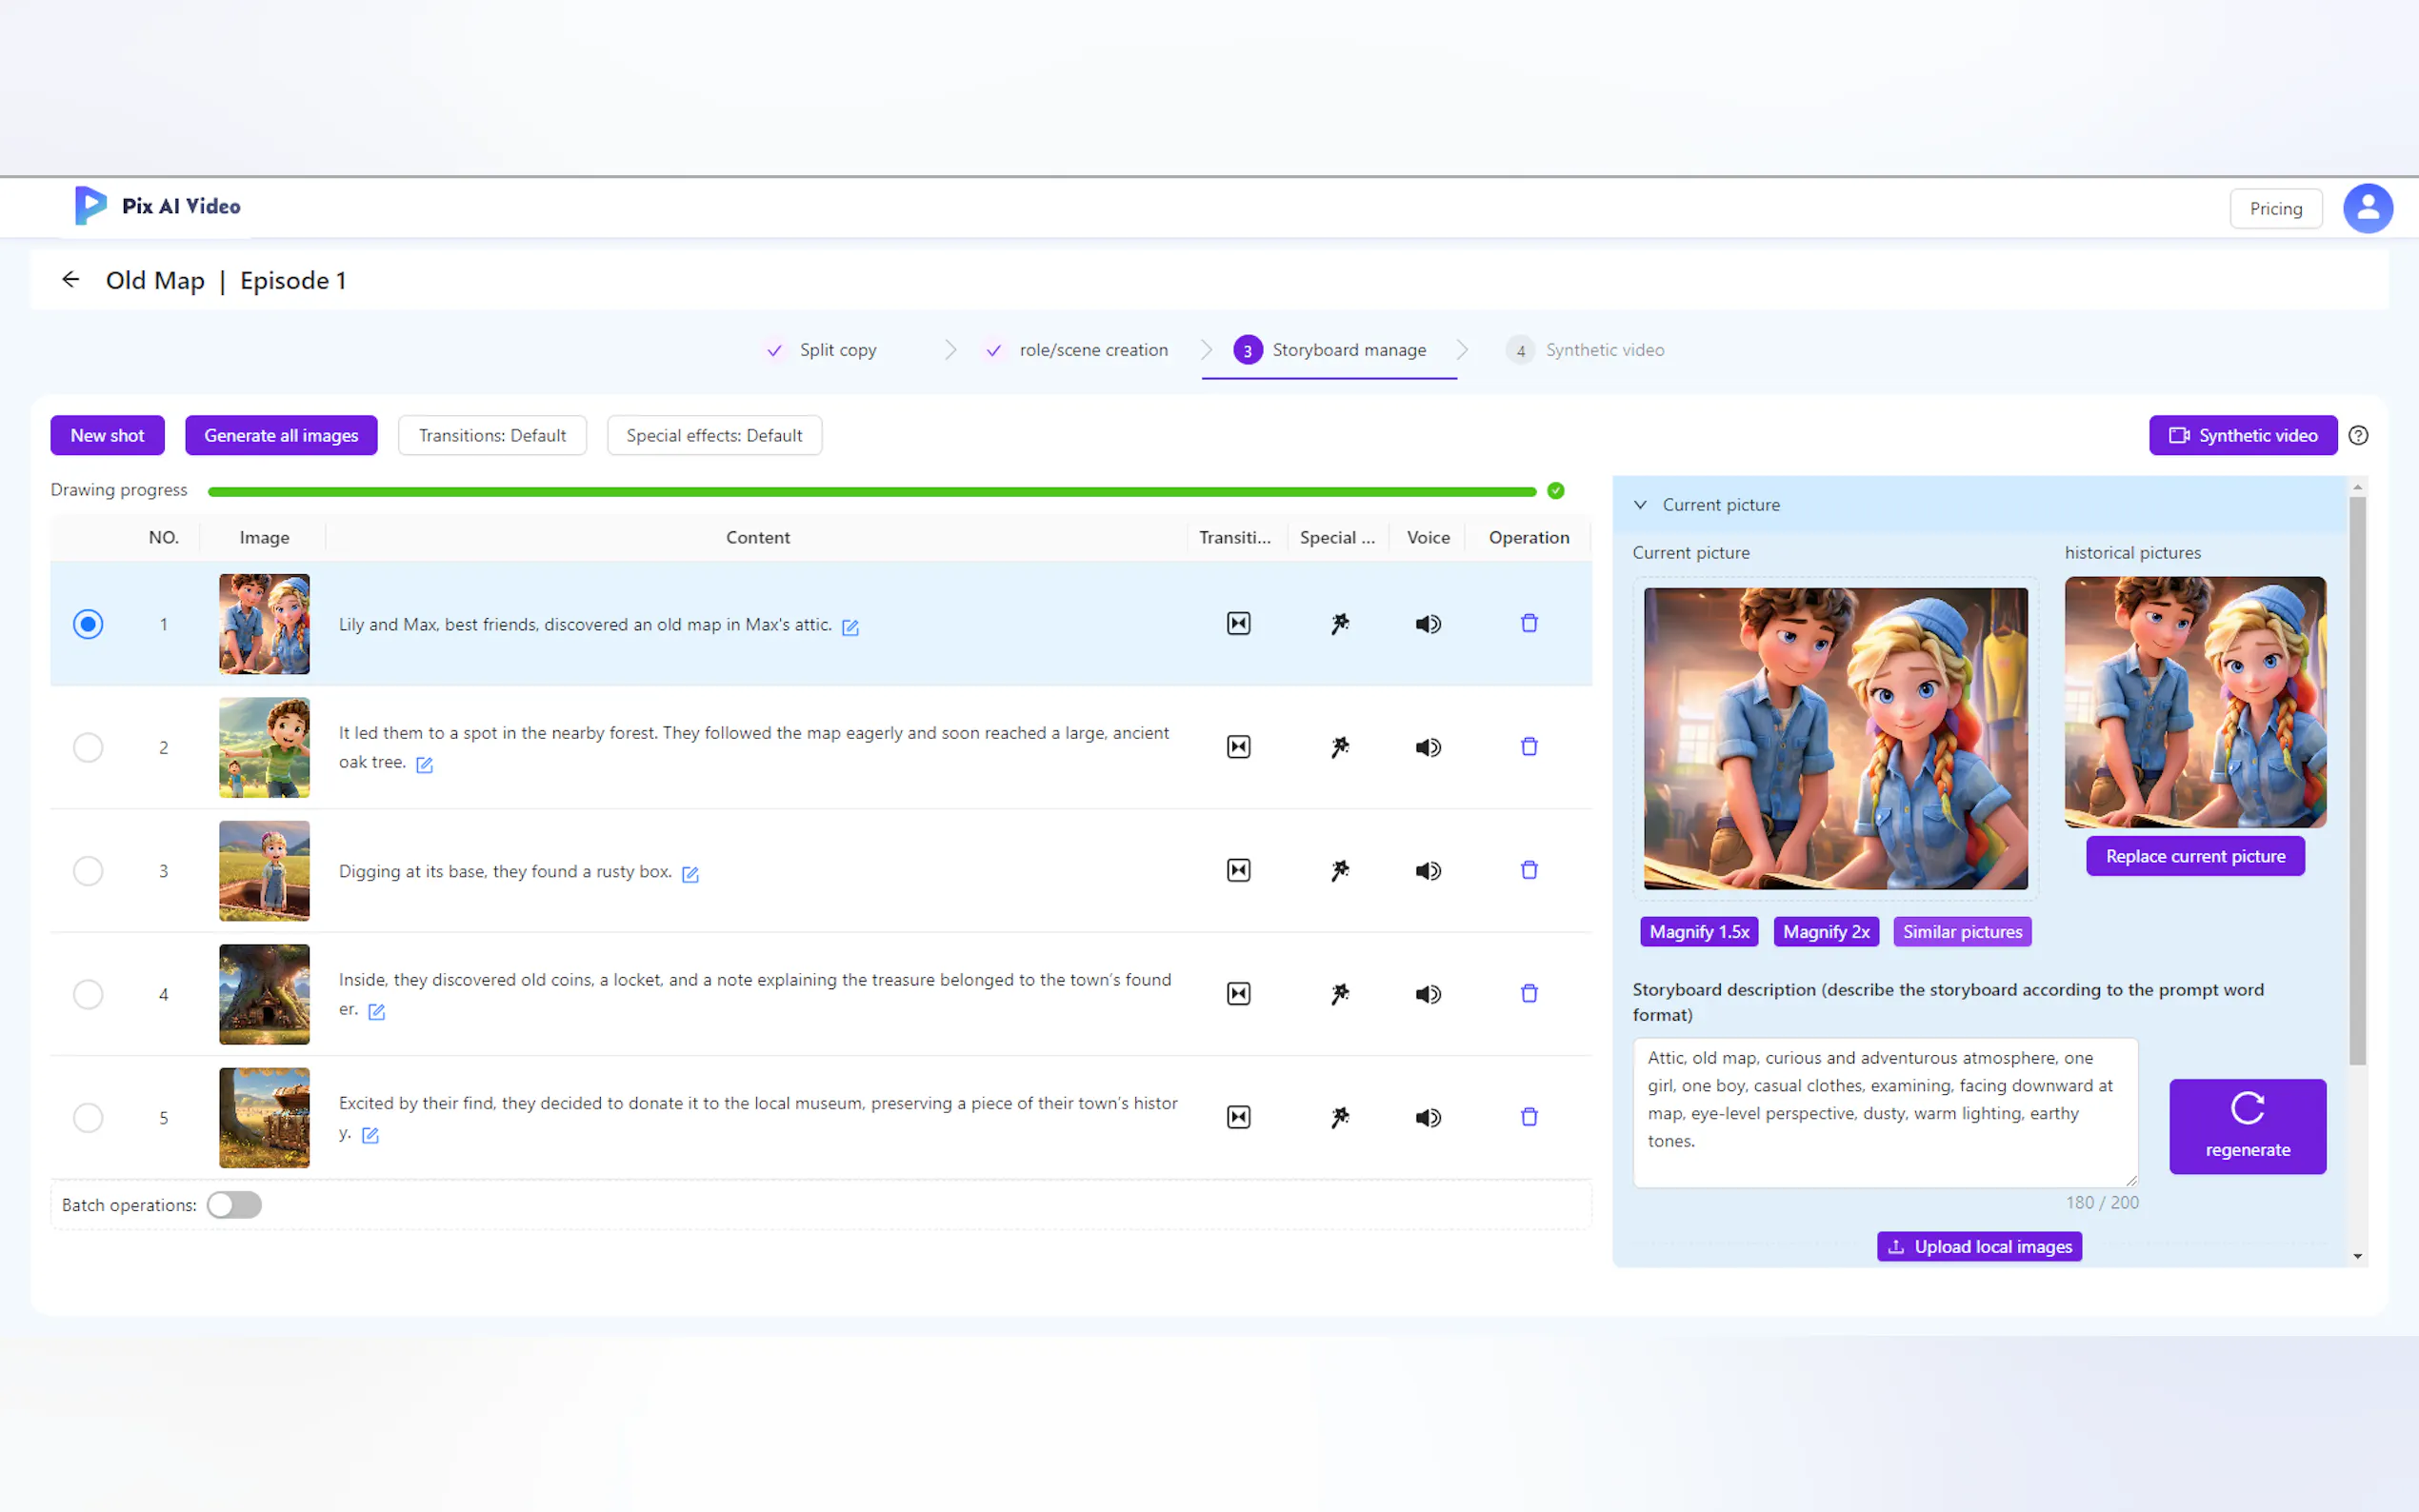Image resolution: width=2419 pixels, height=1512 pixels.
Task: Switch to the Split copy step
Action: point(837,350)
